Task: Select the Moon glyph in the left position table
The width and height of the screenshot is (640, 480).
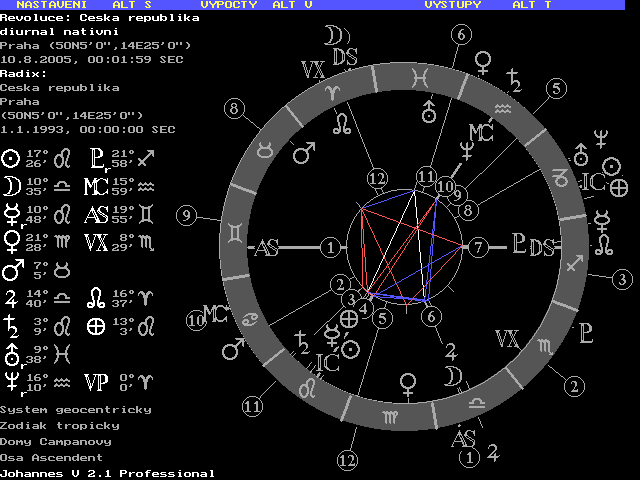Action: [11, 185]
